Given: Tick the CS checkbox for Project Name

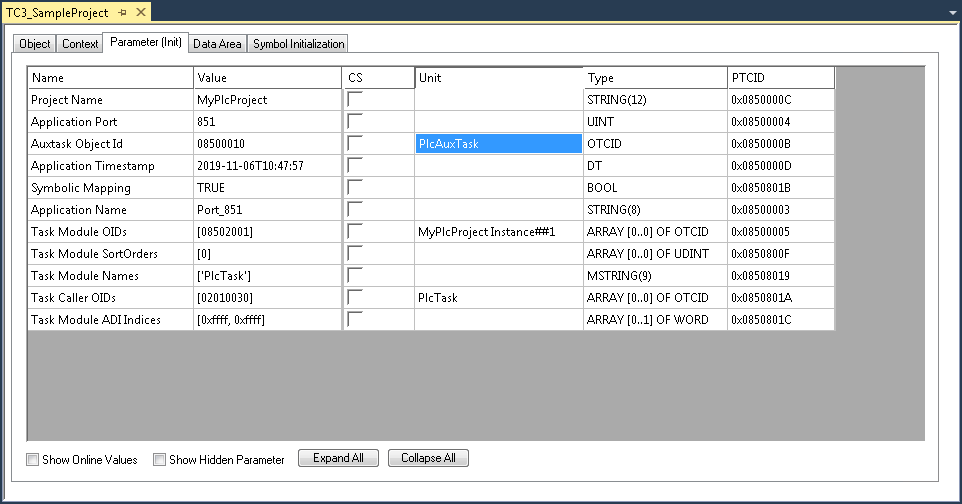Looking at the screenshot, I should [x=355, y=99].
